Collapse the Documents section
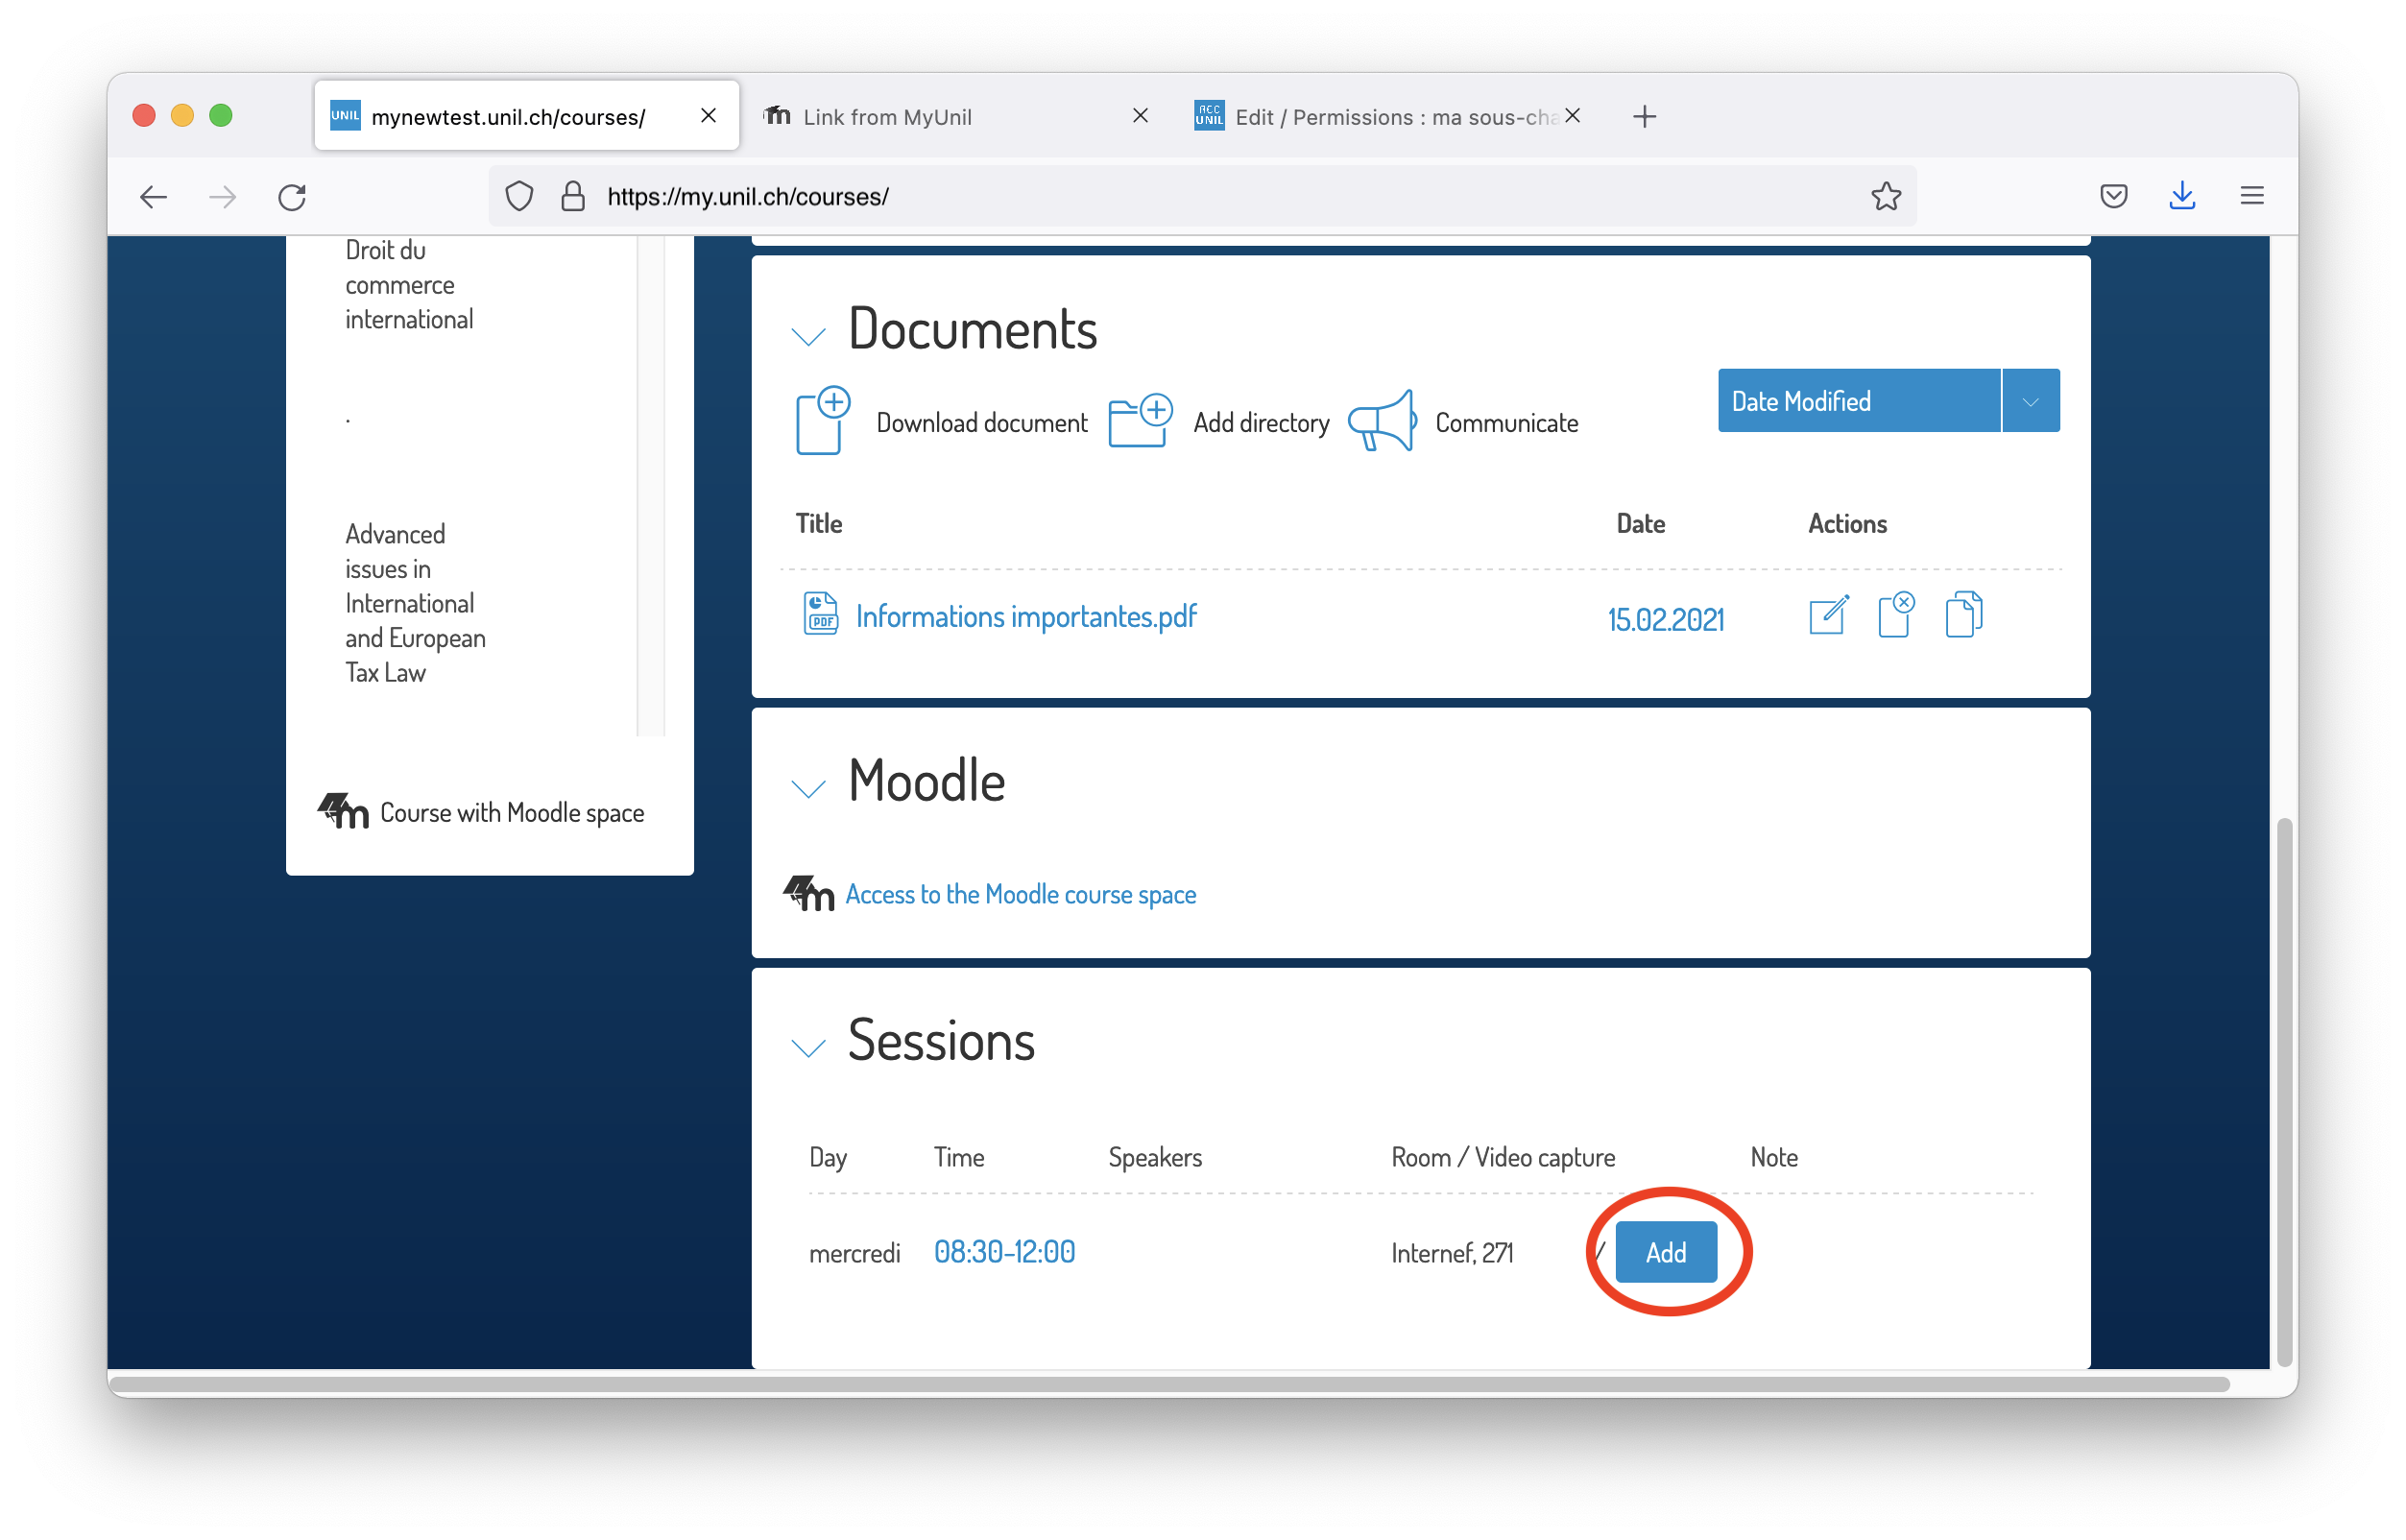The height and width of the screenshot is (1540, 2406). (808, 336)
